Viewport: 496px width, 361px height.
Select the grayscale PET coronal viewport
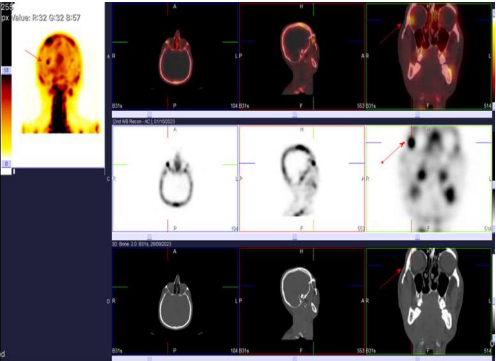tap(429, 179)
